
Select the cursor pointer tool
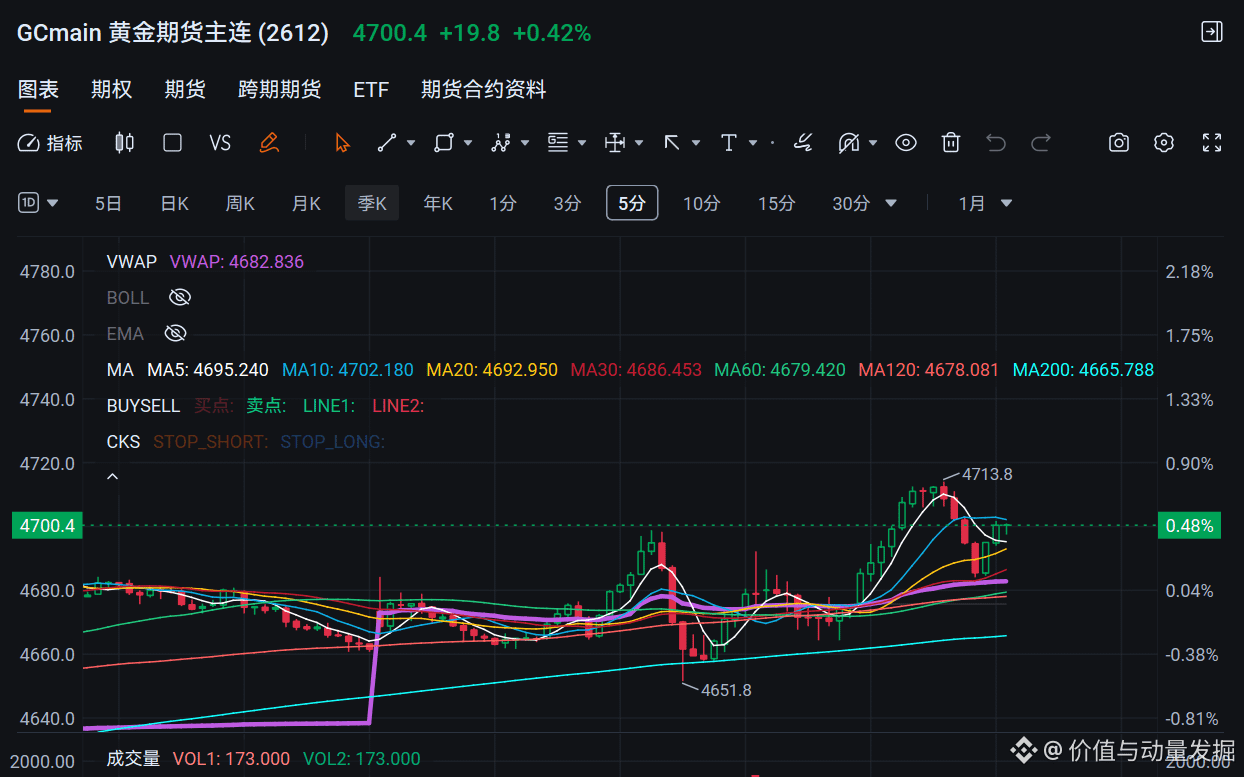click(x=343, y=143)
